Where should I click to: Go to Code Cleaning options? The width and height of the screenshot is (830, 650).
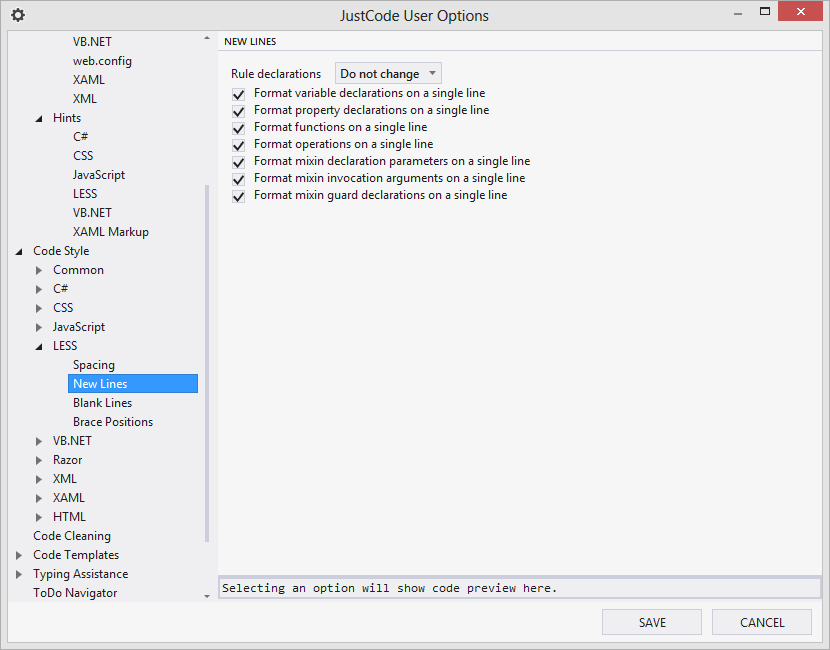point(72,536)
